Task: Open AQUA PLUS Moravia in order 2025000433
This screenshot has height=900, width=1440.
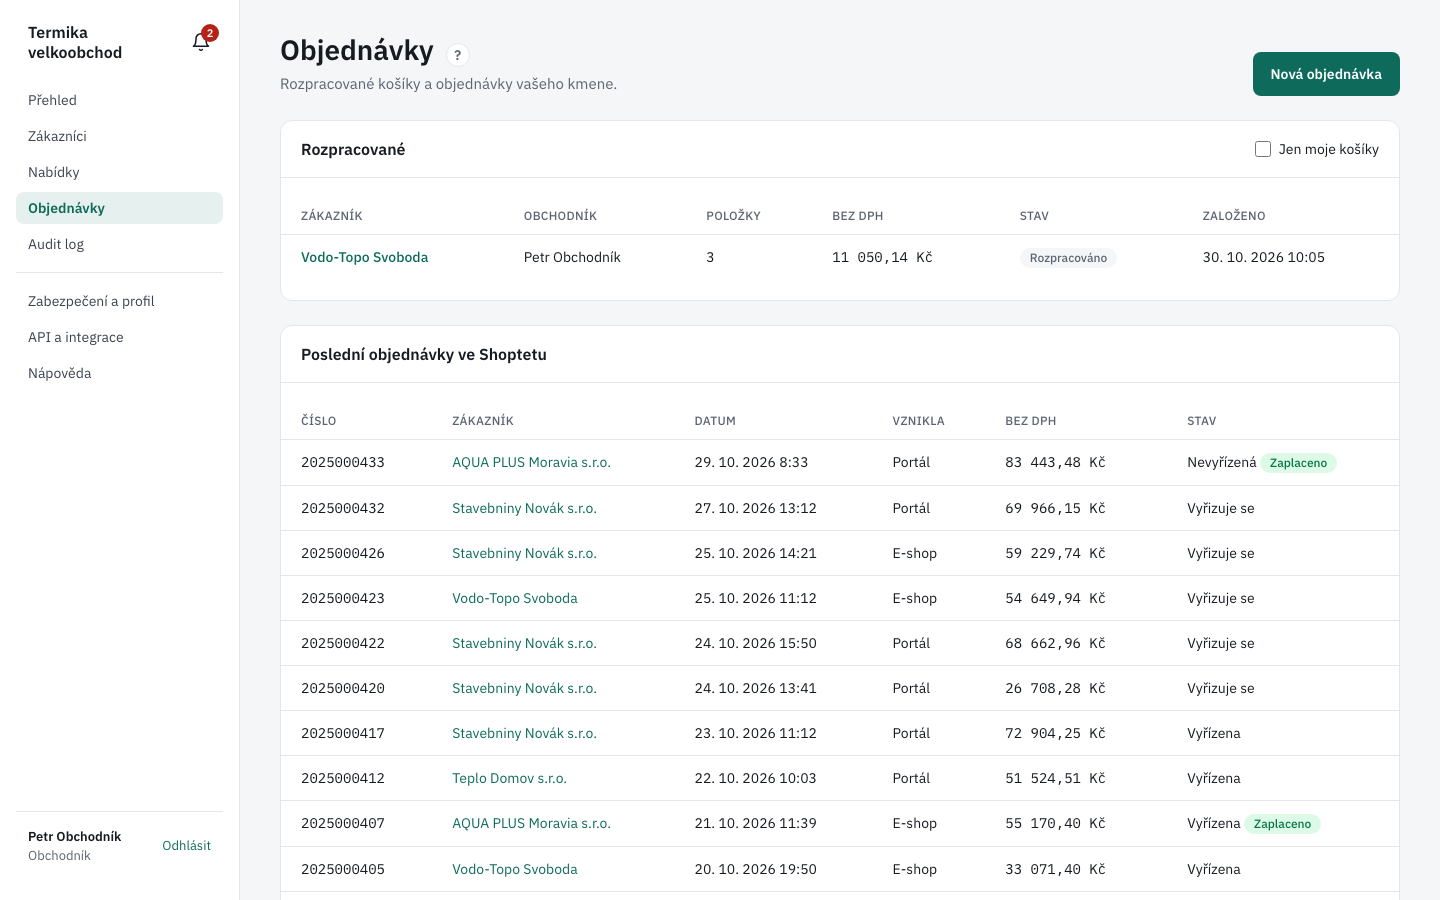Action: click(x=531, y=462)
